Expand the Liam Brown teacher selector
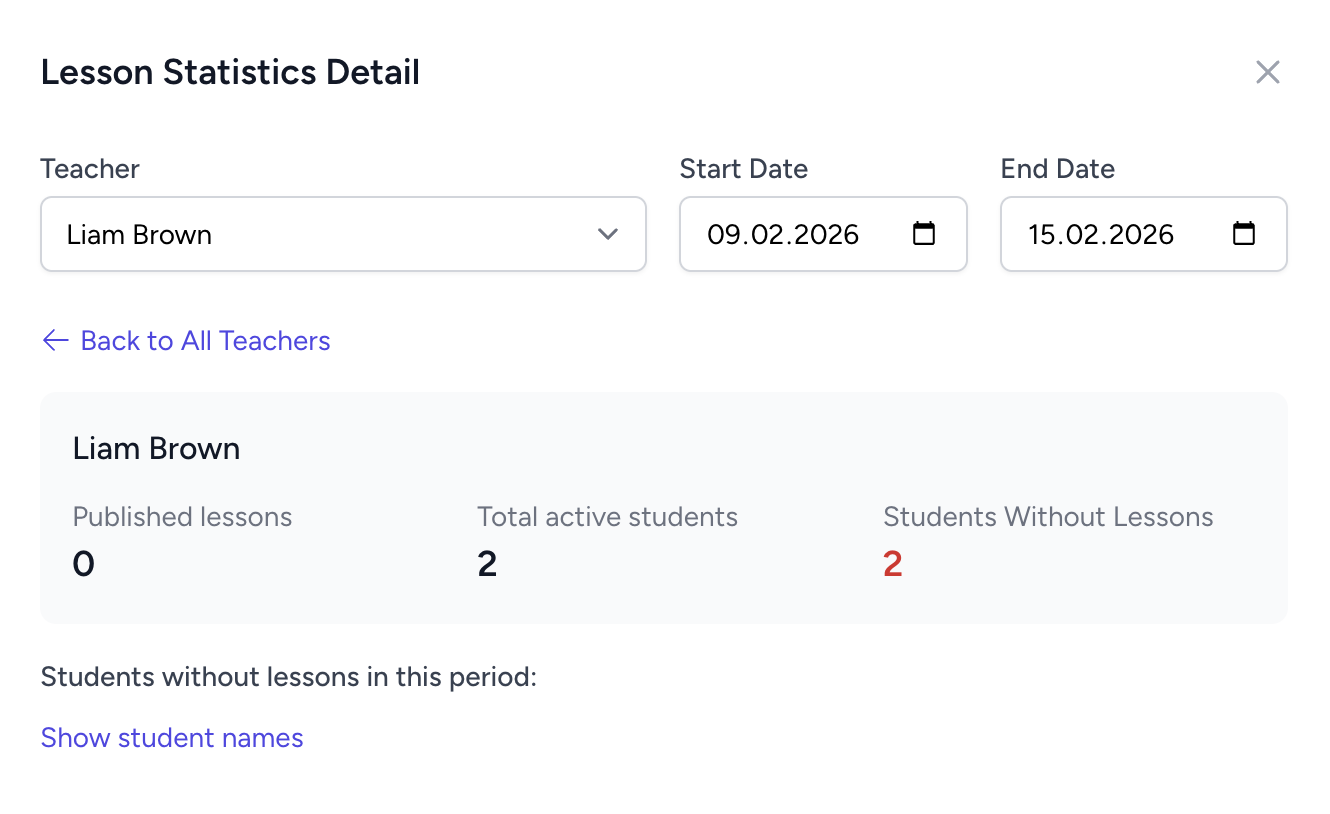The height and width of the screenshot is (814, 1330). [343, 234]
